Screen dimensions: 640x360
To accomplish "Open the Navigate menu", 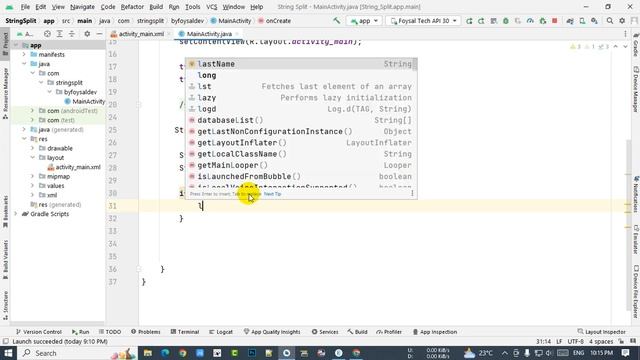I will (x=82, y=7).
